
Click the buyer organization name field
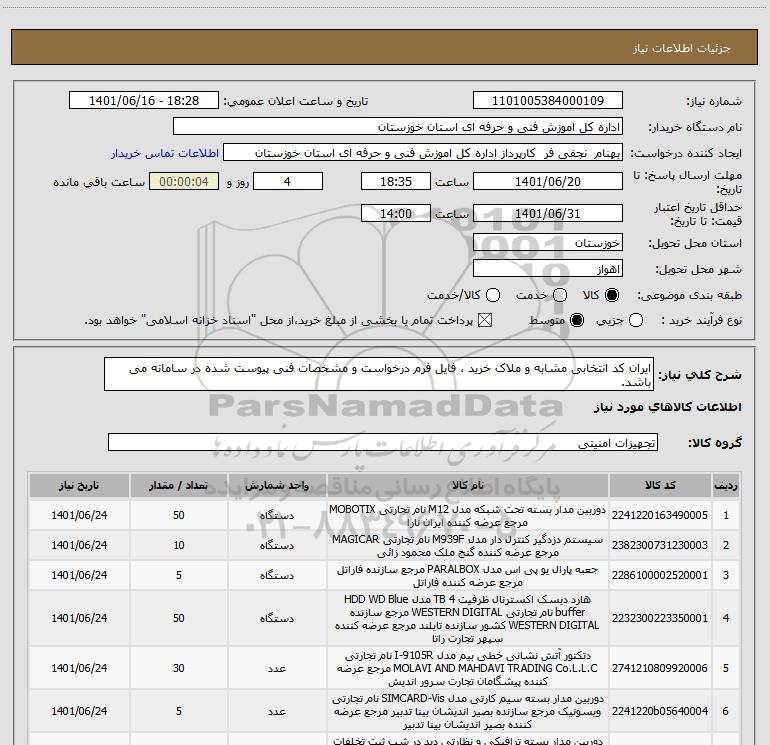(x=398, y=126)
